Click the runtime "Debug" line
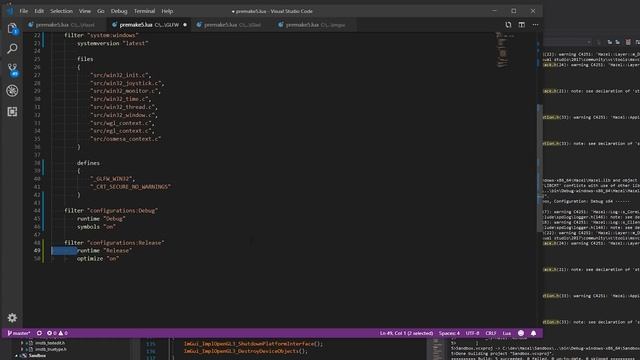Image resolution: width=640 pixels, height=360 pixels. [101, 219]
